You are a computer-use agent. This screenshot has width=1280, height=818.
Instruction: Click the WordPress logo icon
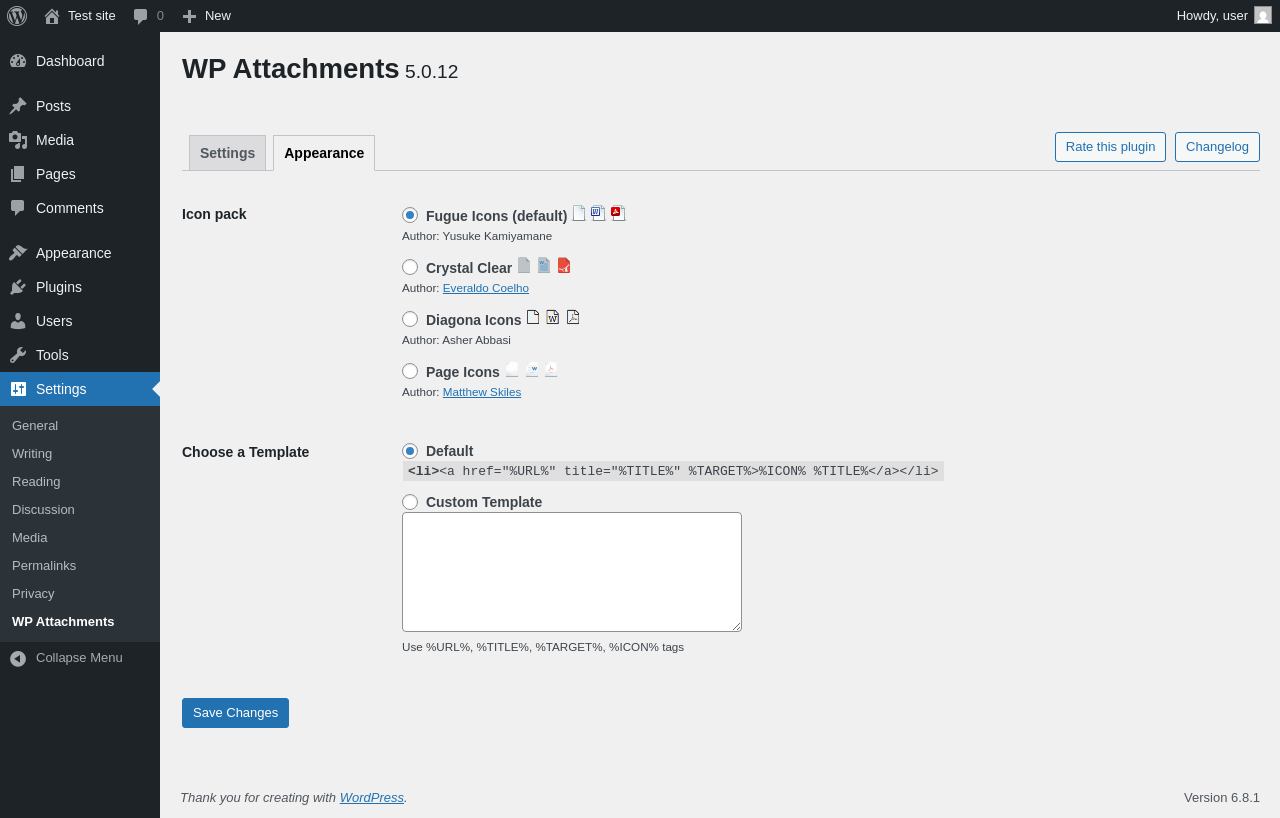click(x=17, y=16)
